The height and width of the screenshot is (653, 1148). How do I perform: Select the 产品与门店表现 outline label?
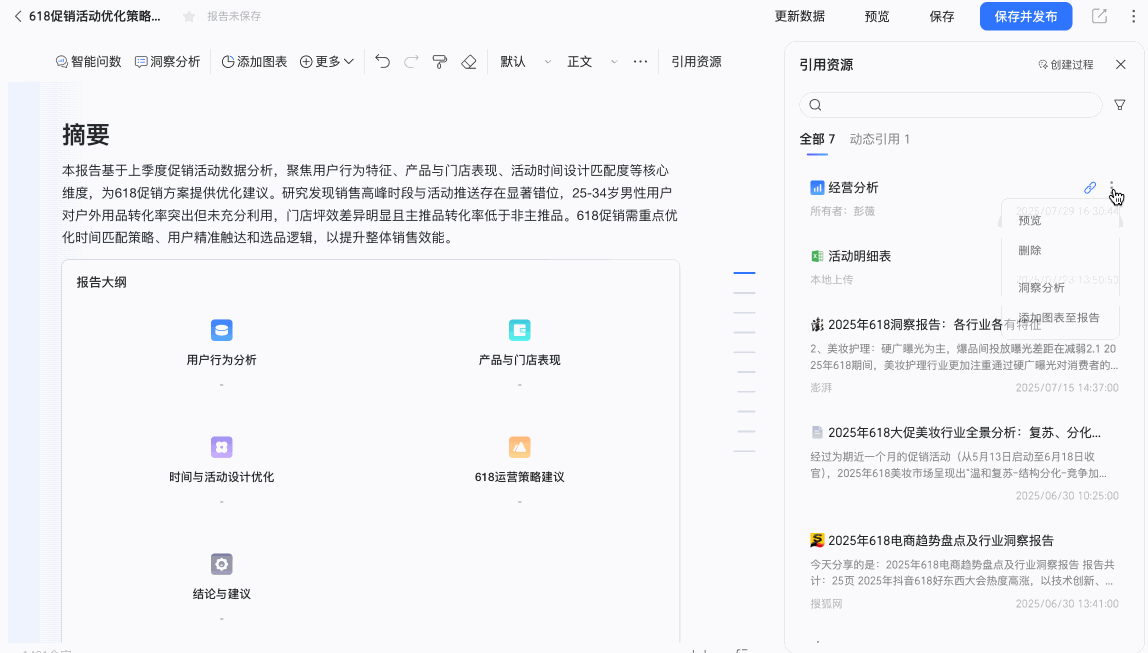tap(519, 360)
